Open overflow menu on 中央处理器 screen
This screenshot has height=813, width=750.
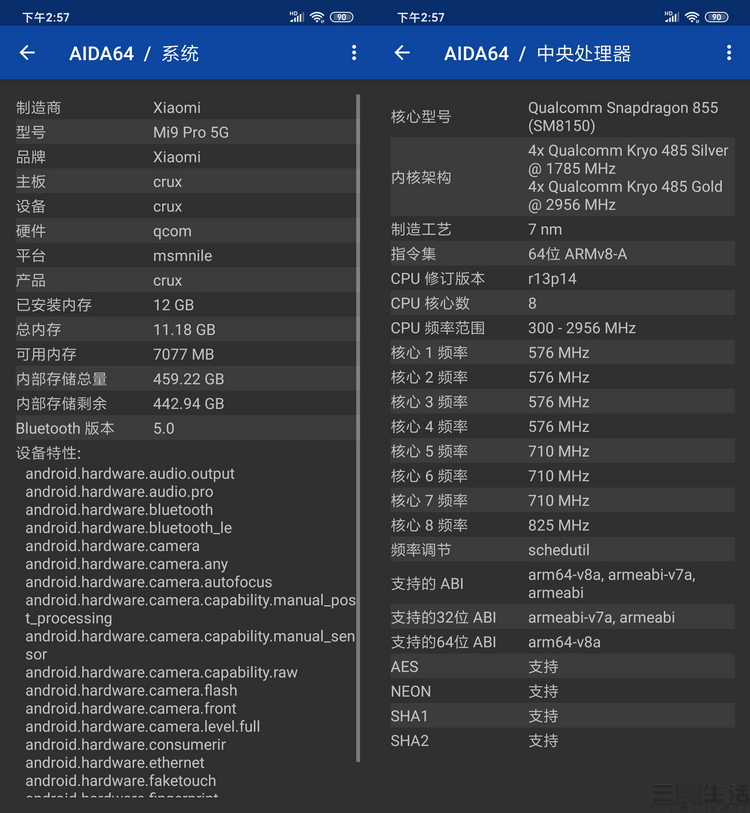point(729,52)
